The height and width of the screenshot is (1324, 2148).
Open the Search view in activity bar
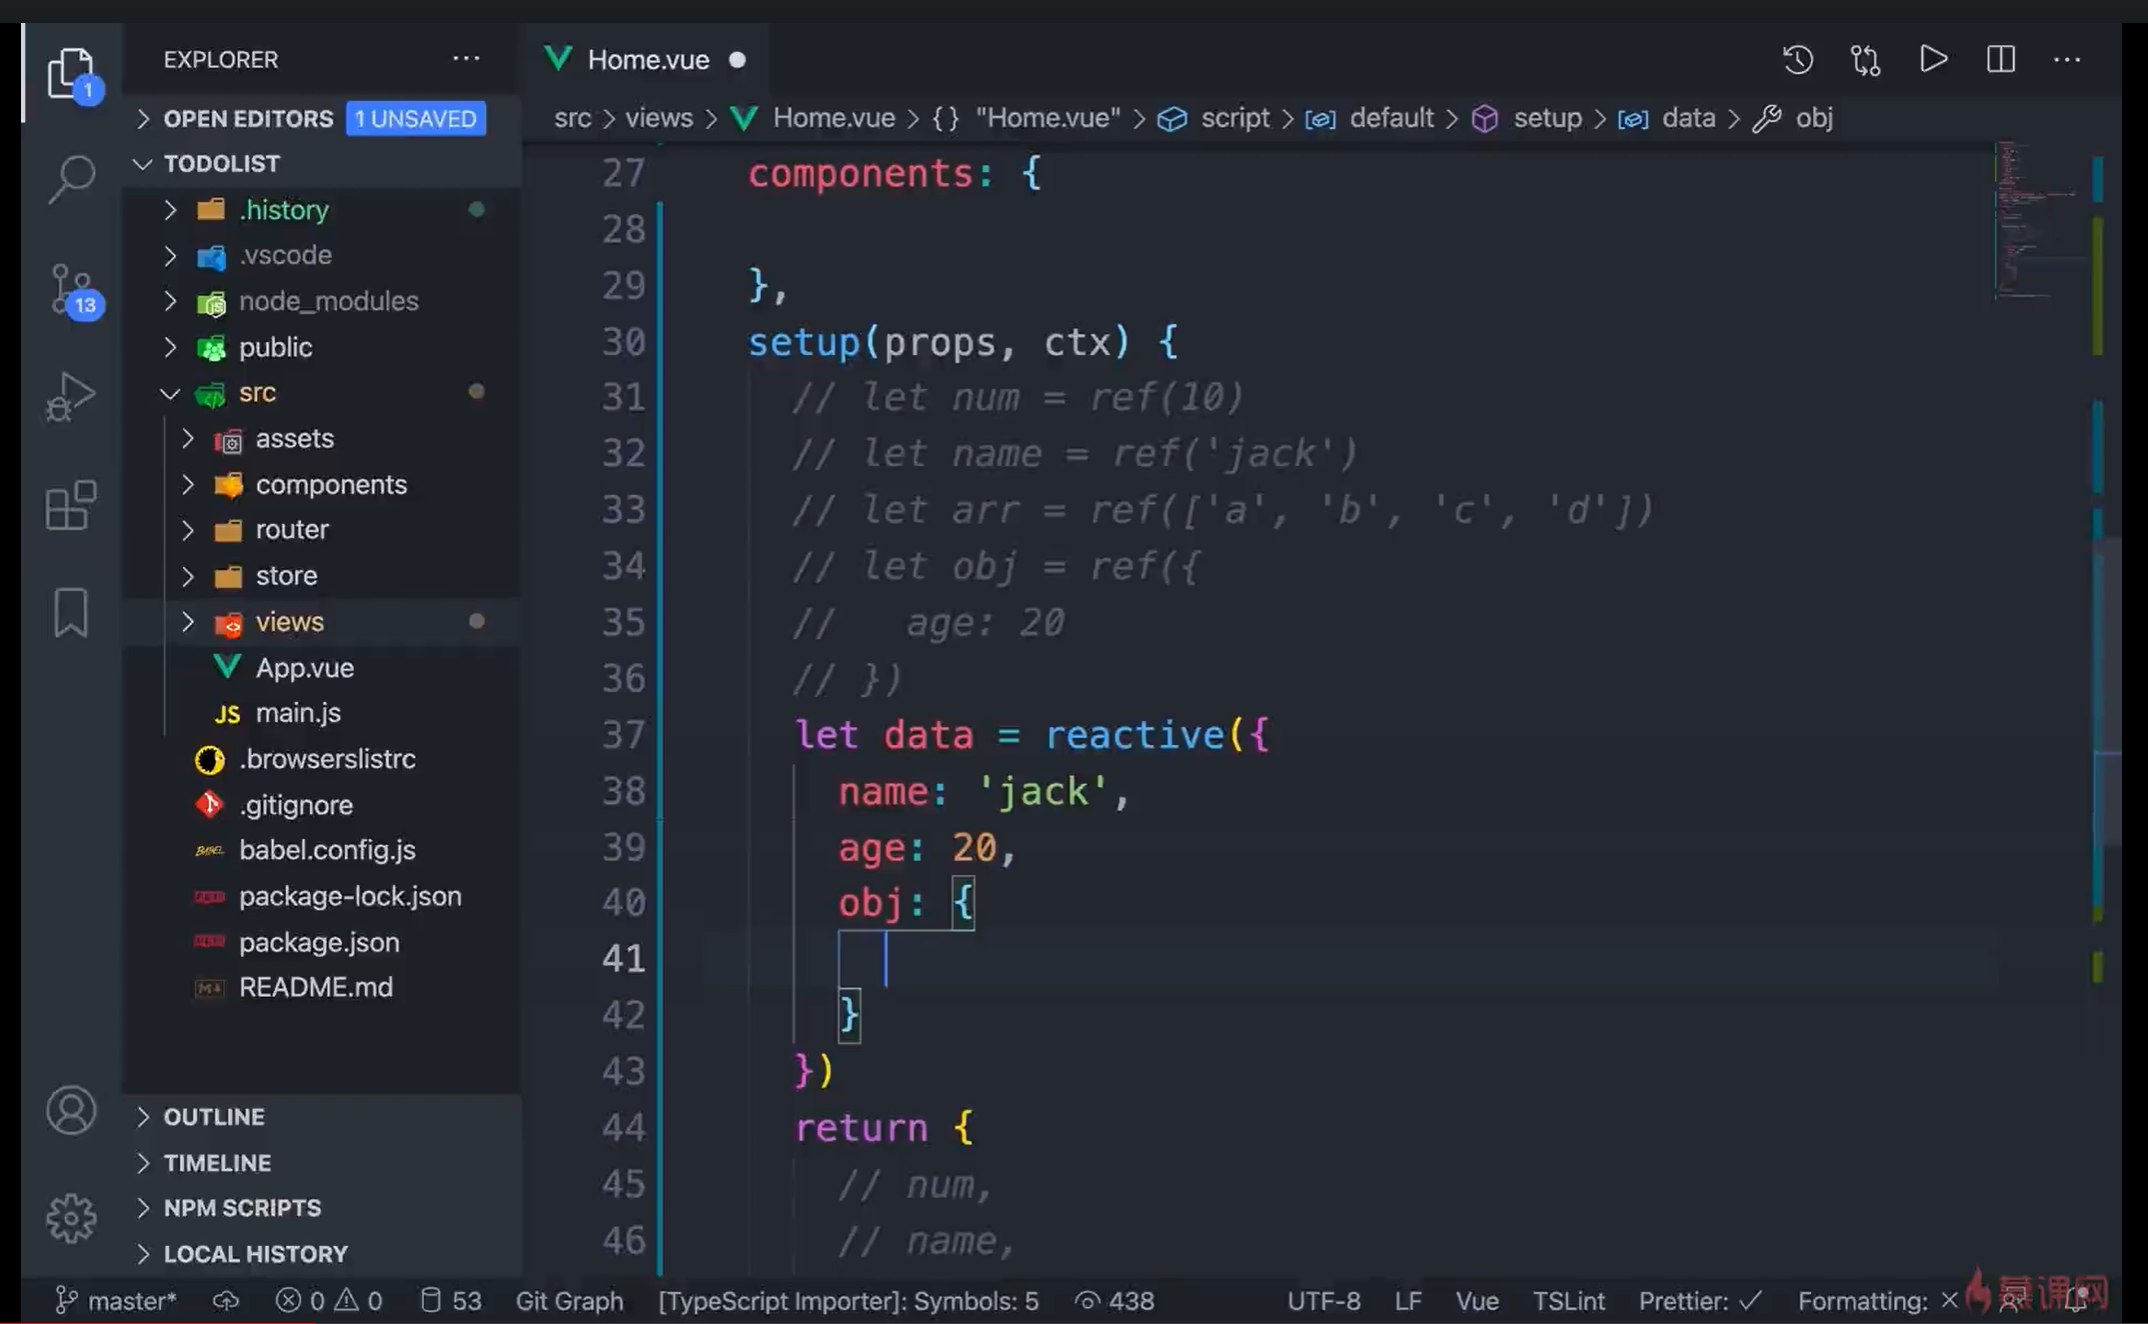point(71,180)
